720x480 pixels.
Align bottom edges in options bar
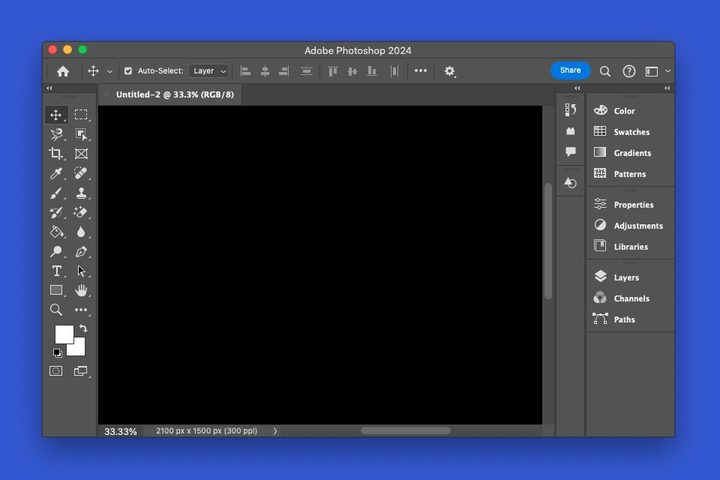coord(372,71)
